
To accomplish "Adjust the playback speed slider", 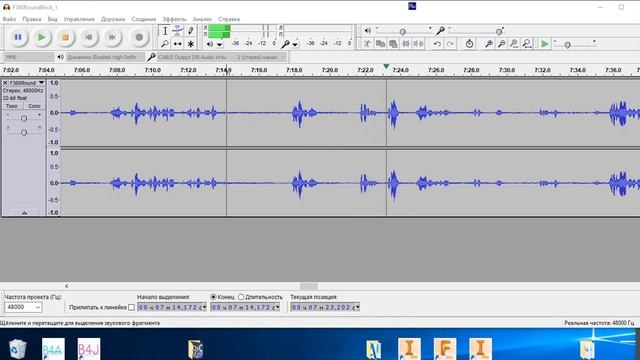I will tap(567, 44).
